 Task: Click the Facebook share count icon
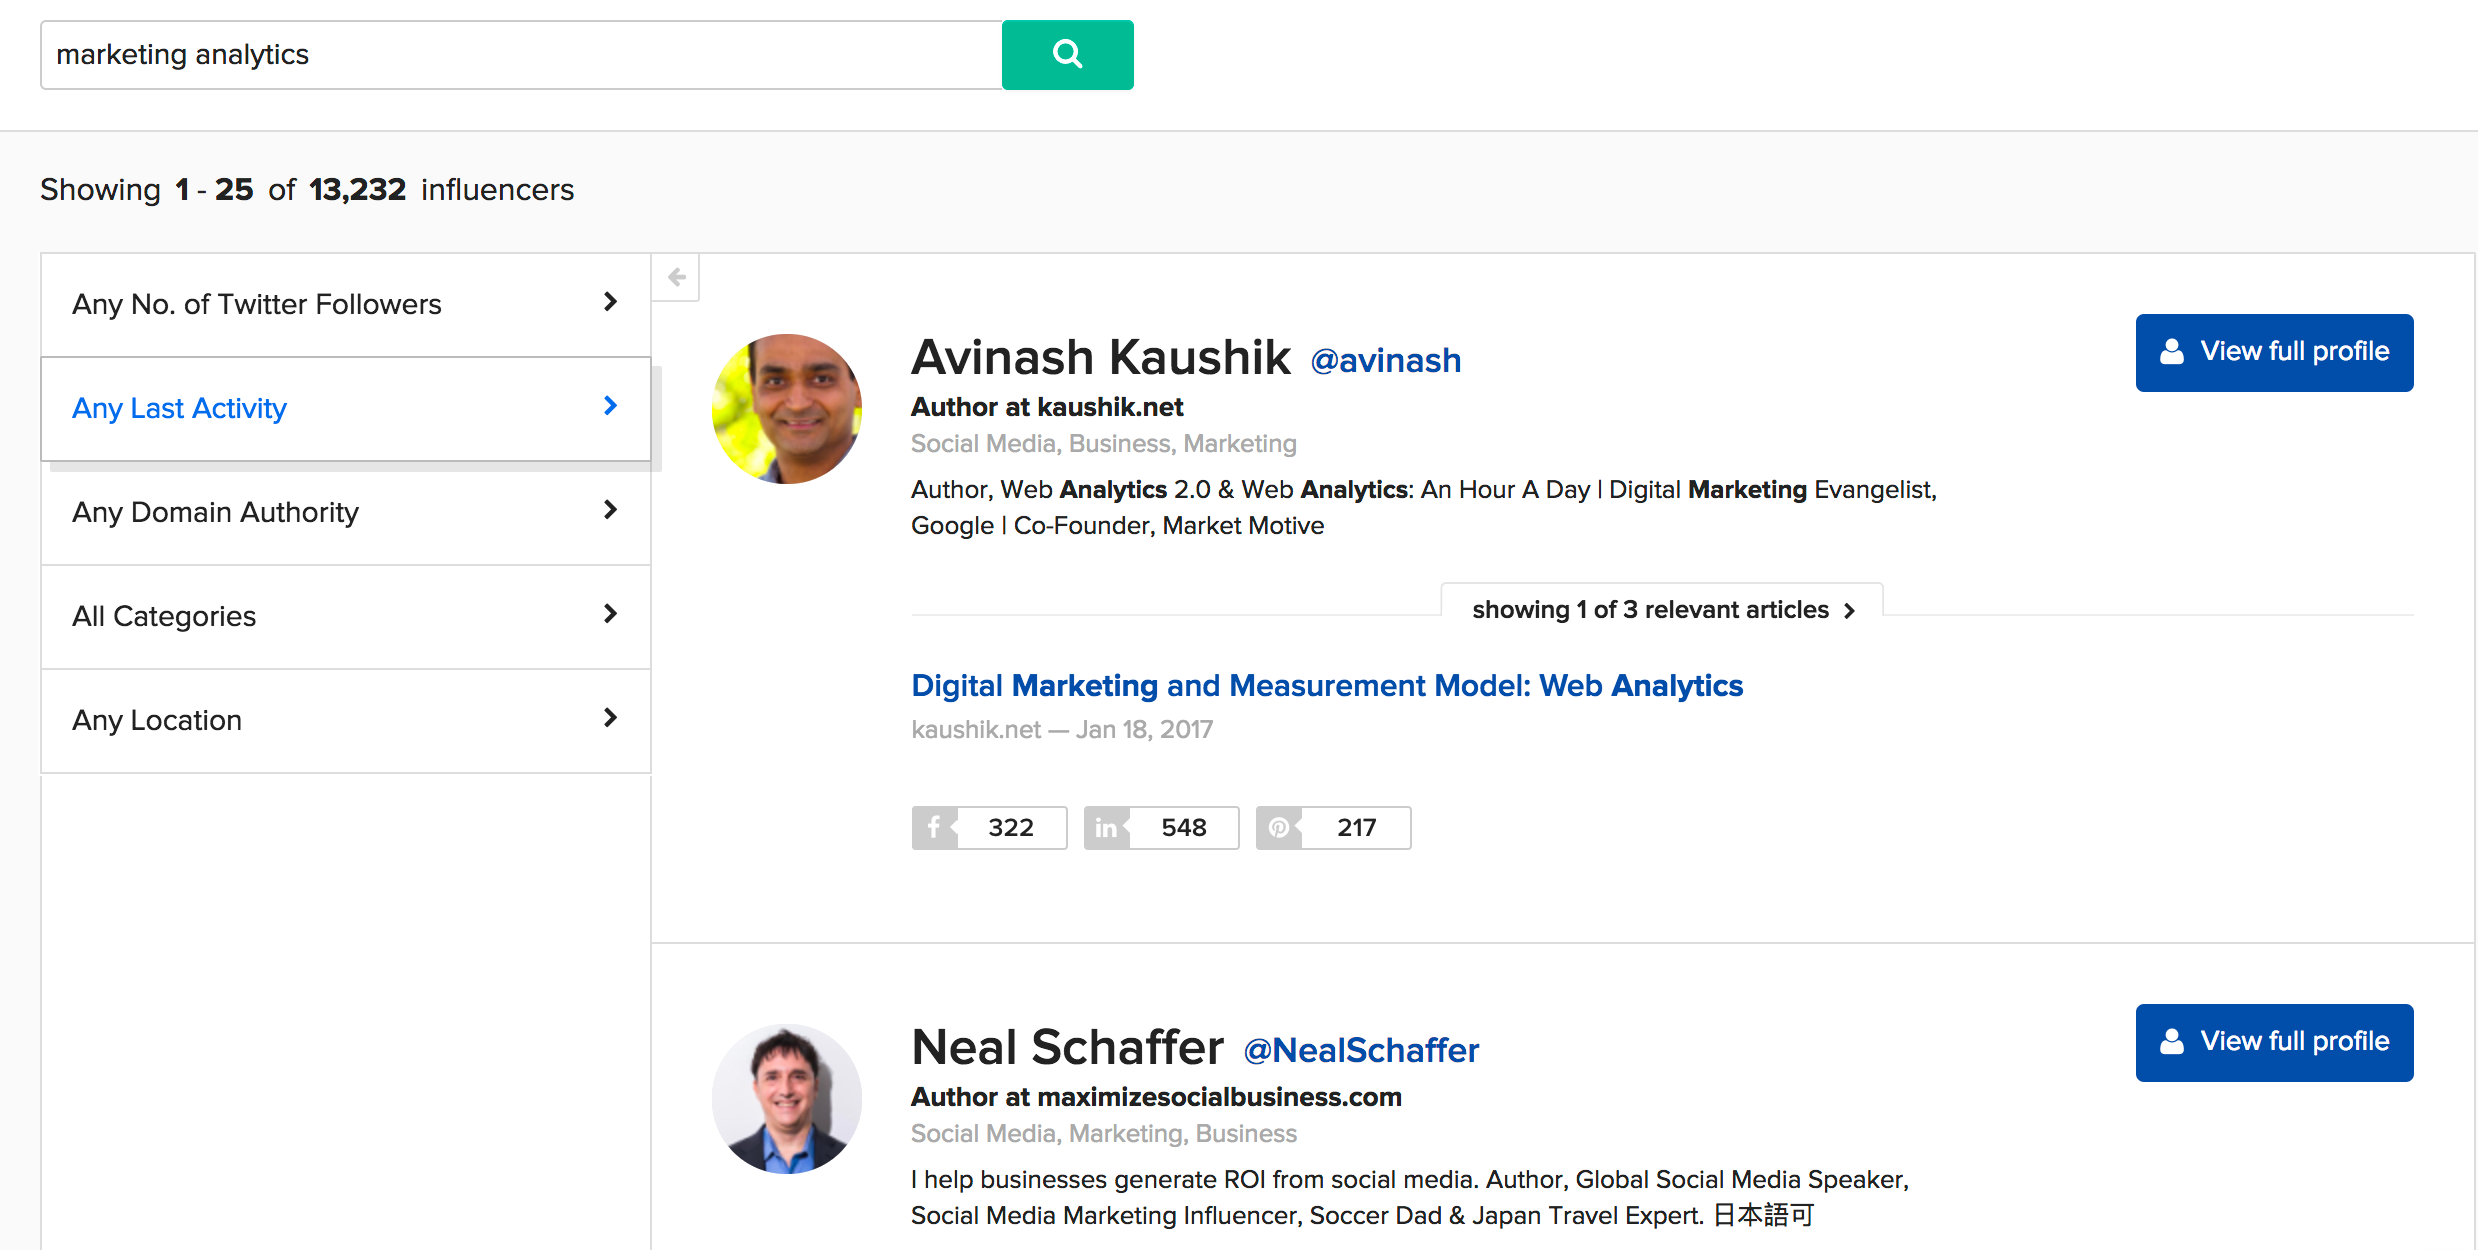coord(934,828)
